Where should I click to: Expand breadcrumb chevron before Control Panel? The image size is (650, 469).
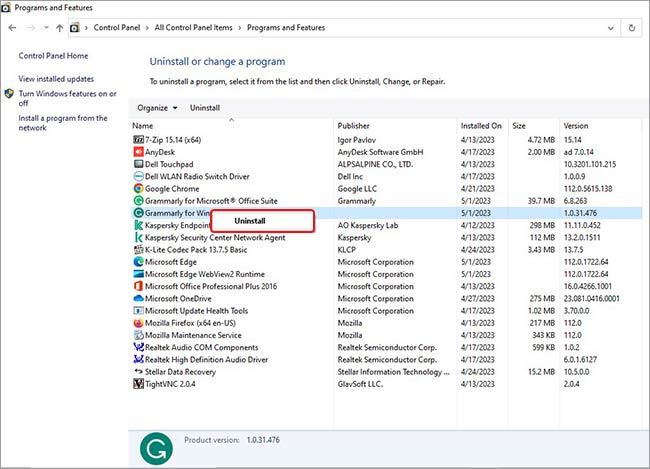(x=86, y=28)
